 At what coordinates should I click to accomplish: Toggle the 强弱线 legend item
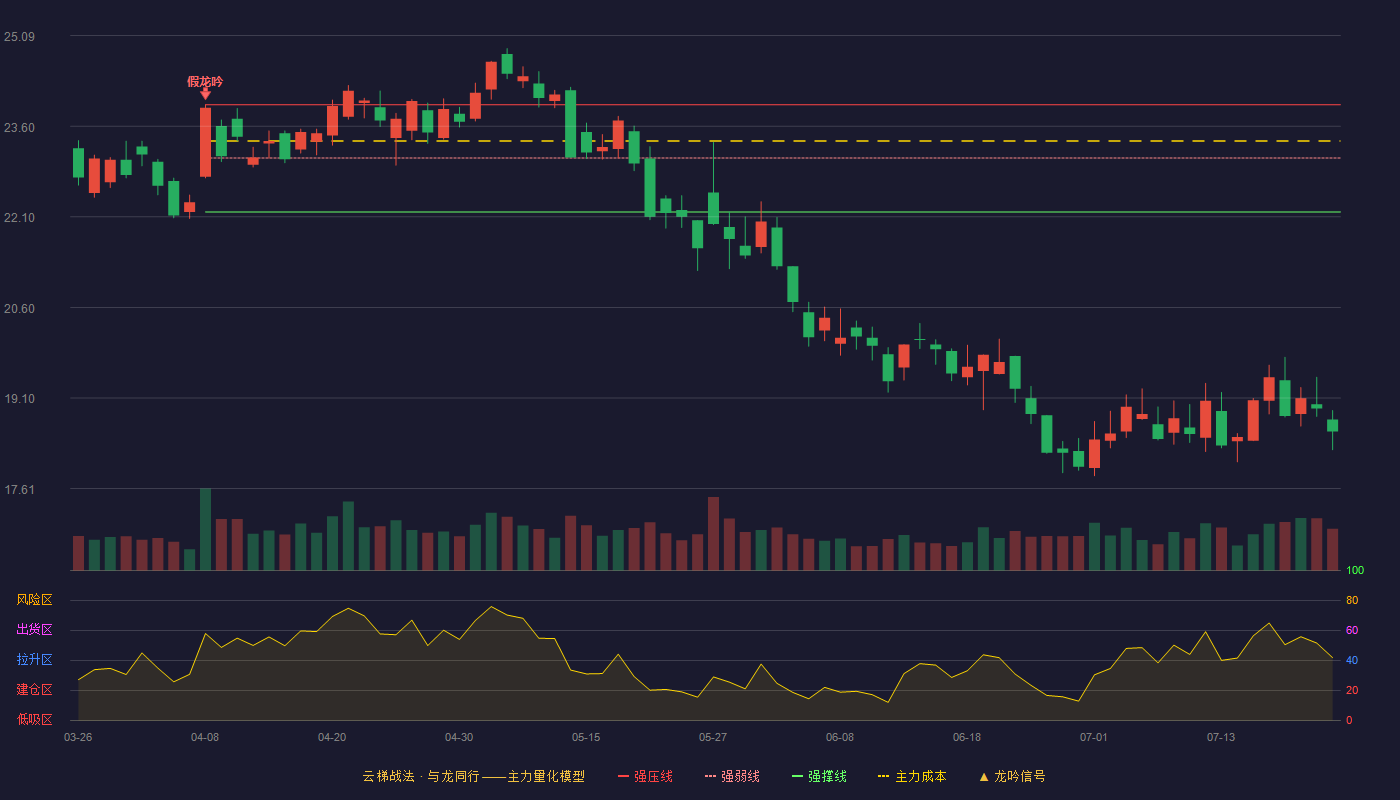point(732,776)
